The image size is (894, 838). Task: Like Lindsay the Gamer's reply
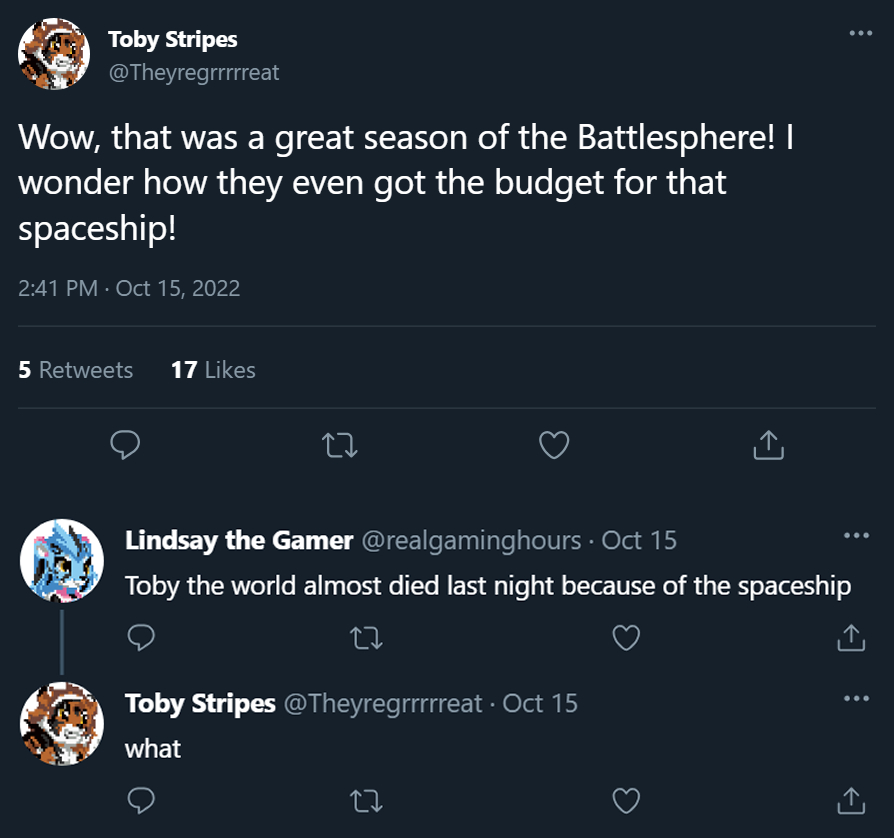(x=626, y=637)
